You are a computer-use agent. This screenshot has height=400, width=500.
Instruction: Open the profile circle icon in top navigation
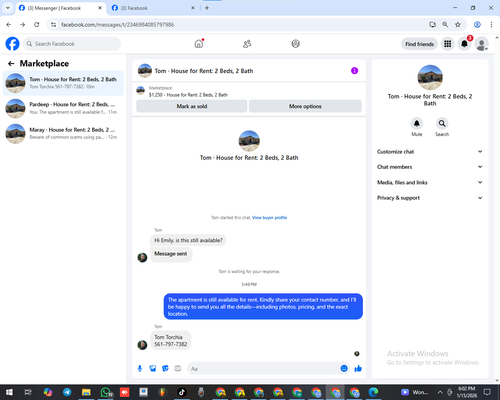coord(295,44)
